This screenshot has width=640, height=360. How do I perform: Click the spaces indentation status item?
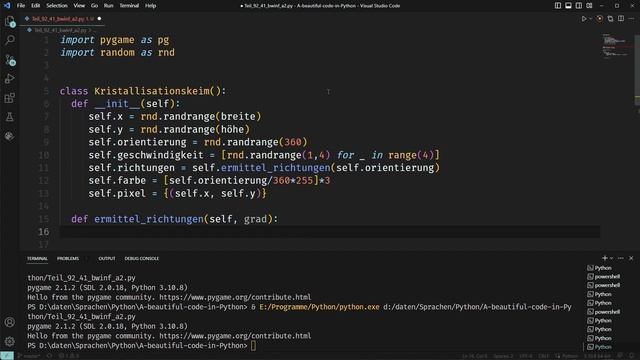503,356
